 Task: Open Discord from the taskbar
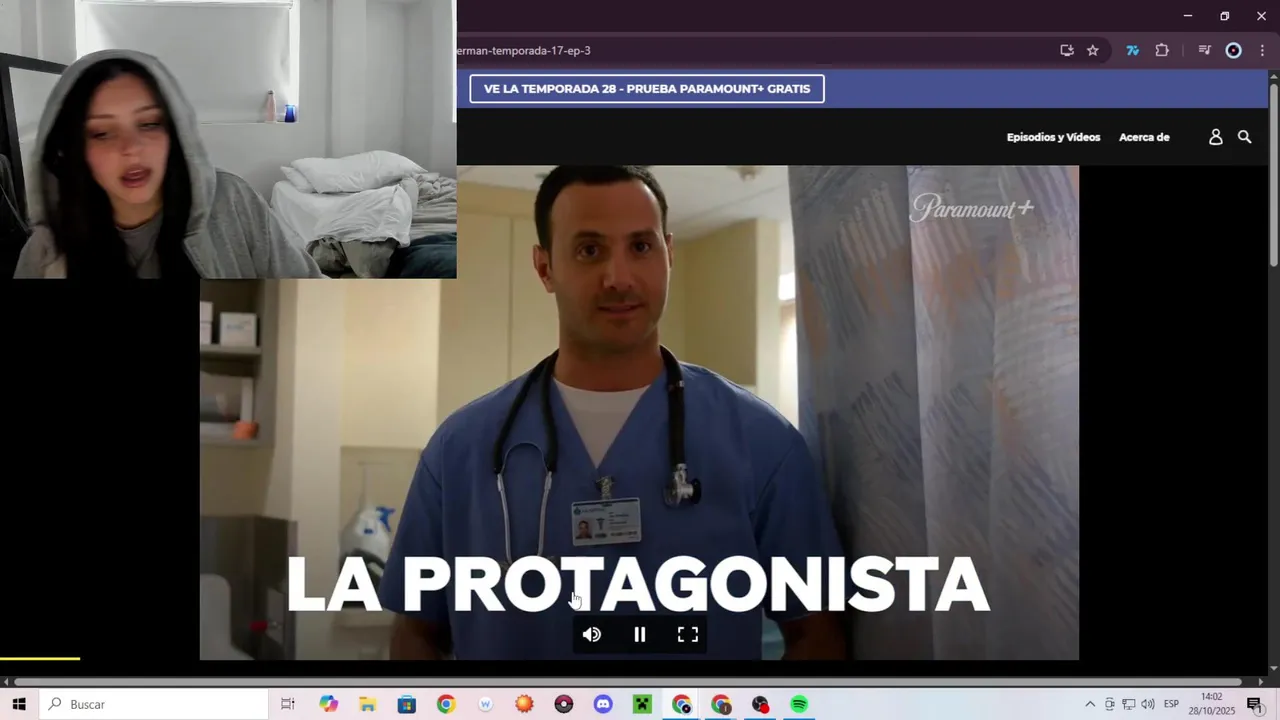point(603,704)
